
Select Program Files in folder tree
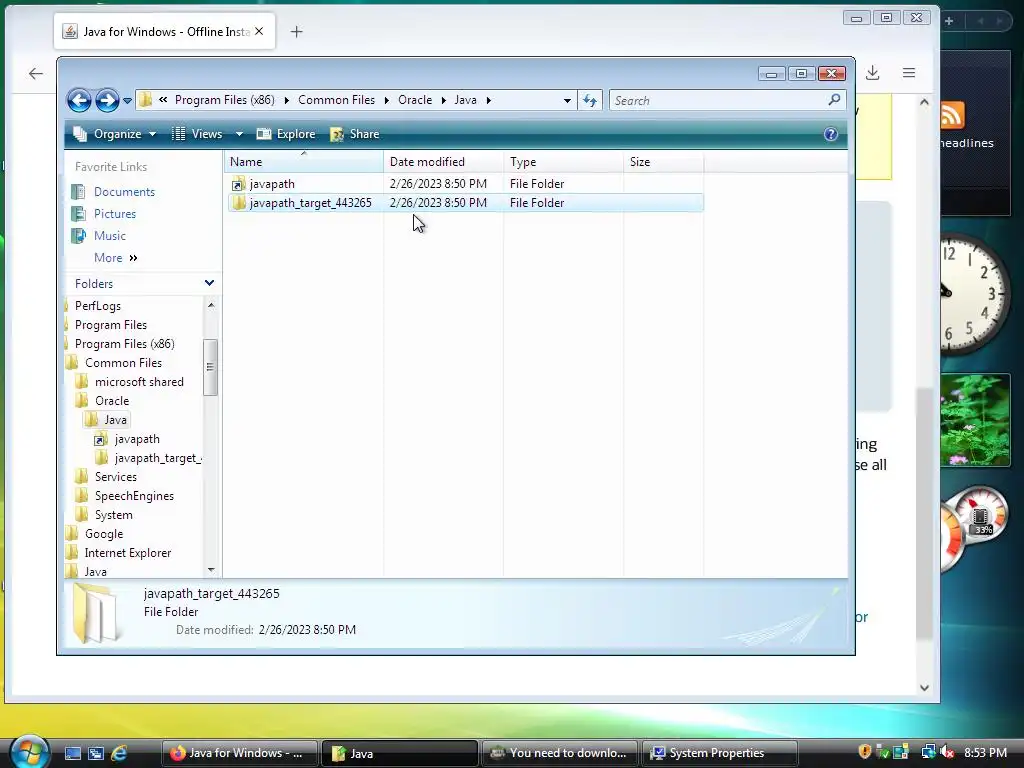tap(110, 325)
